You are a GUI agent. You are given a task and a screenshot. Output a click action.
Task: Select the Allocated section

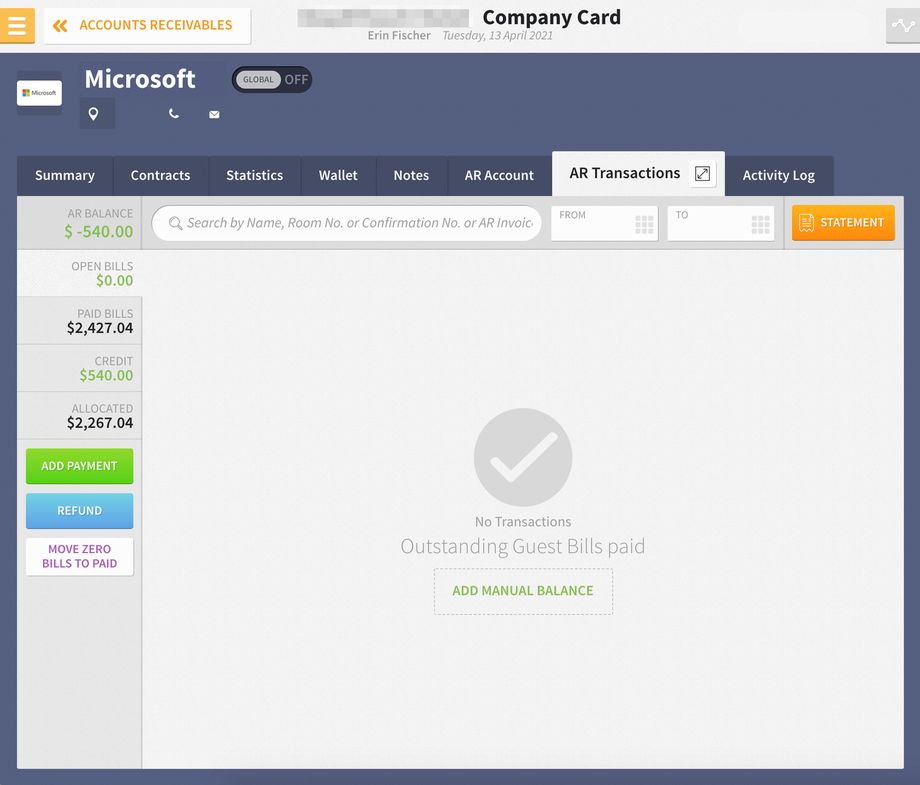click(79, 417)
